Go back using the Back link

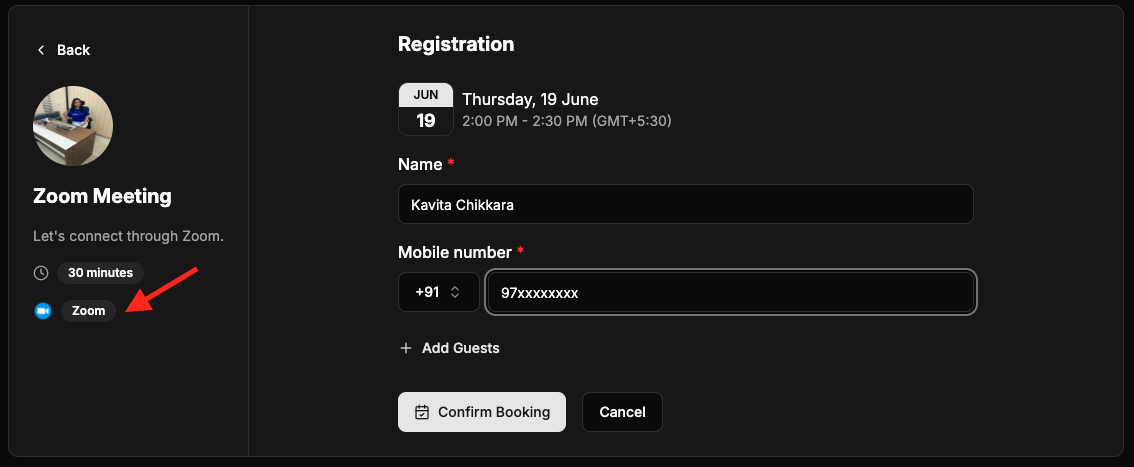click(x=64, y=50)
